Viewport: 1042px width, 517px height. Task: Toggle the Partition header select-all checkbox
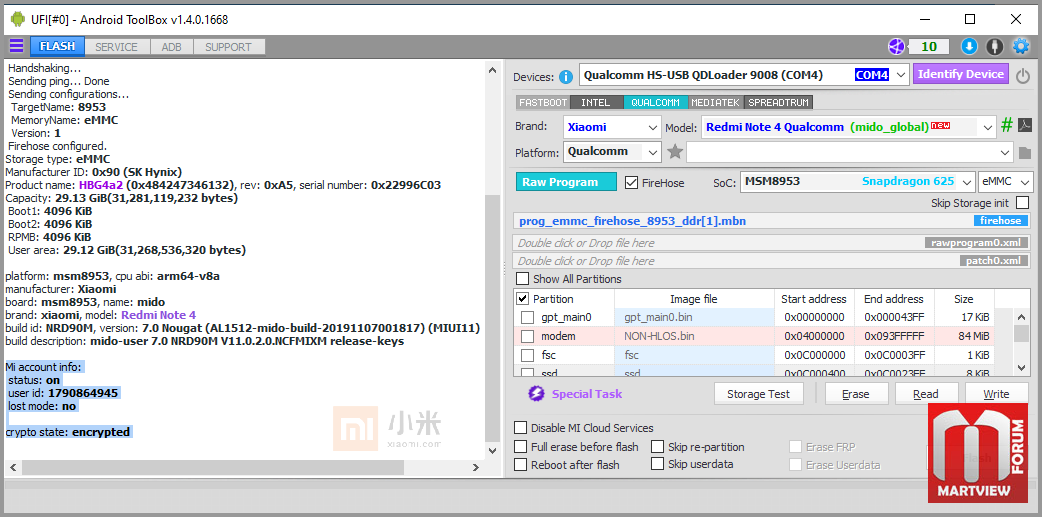coord(523,299)
